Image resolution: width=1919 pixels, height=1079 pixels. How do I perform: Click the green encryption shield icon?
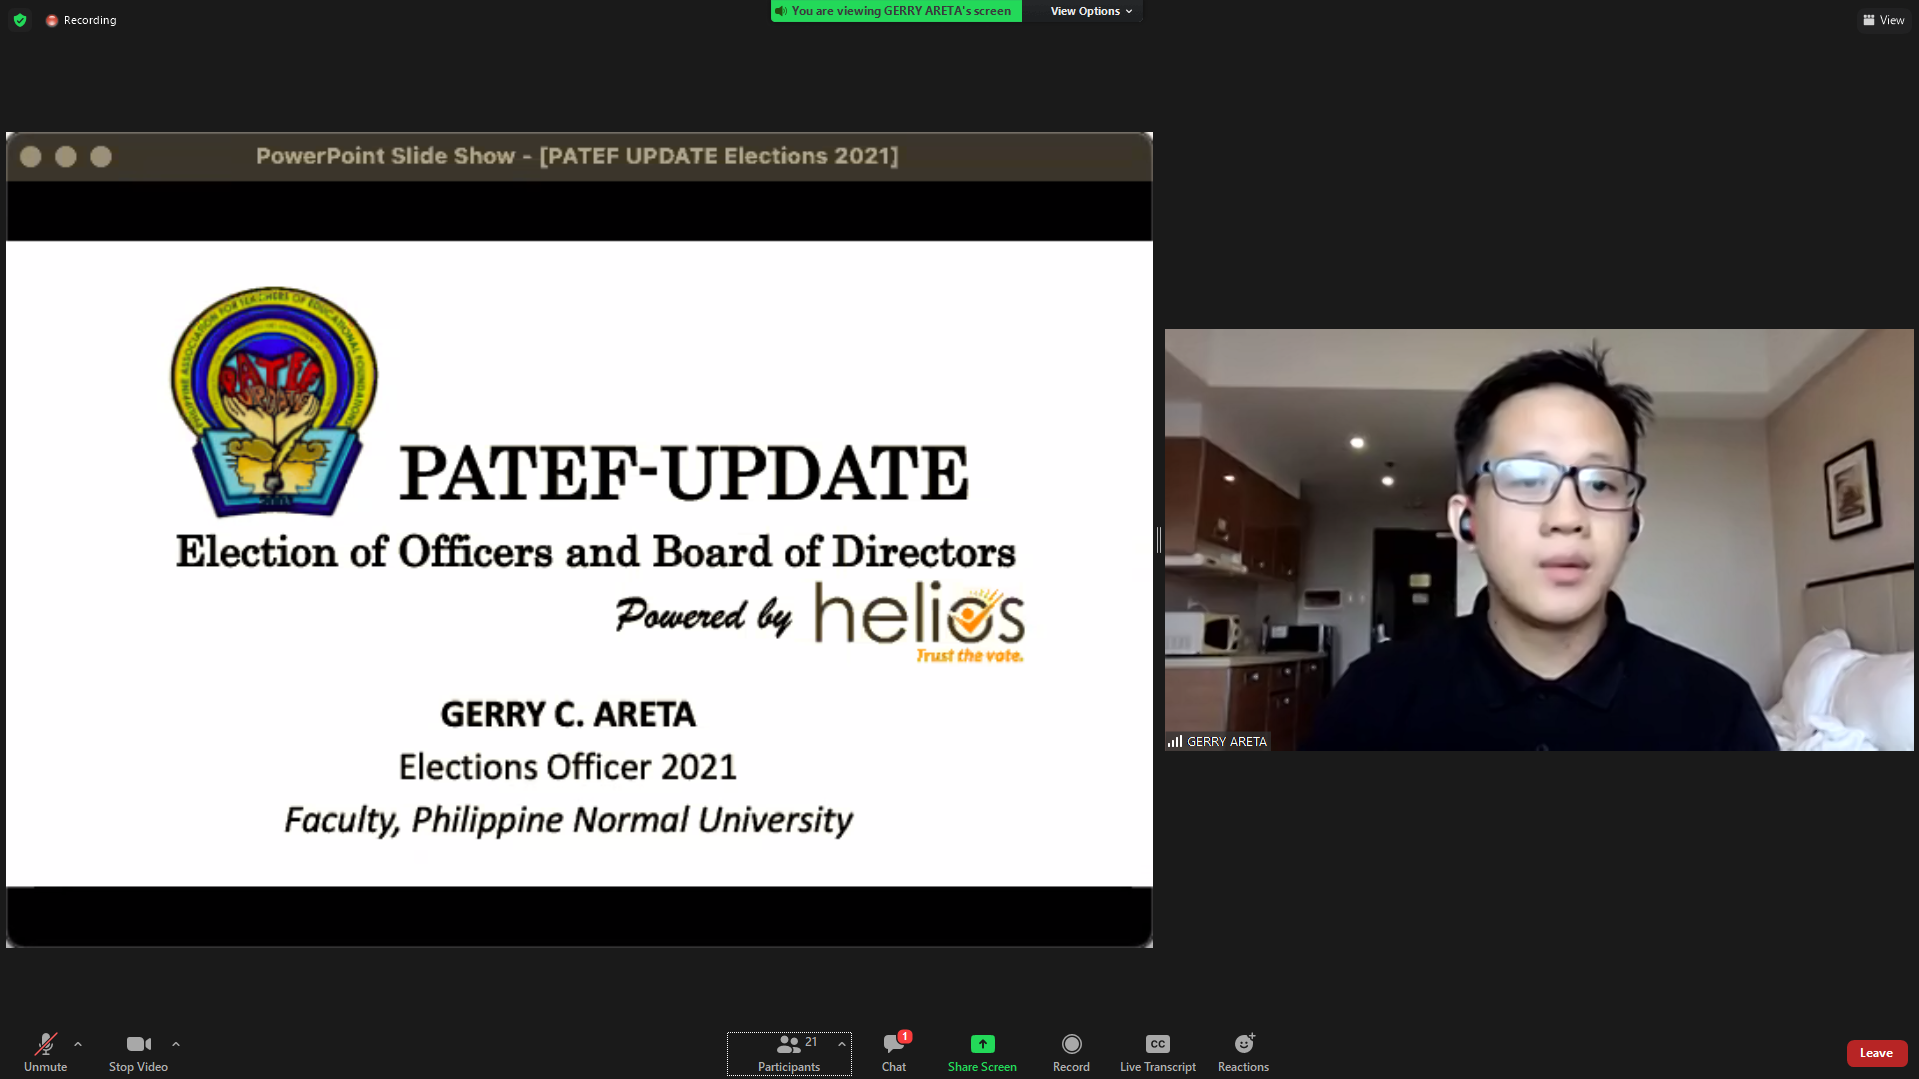pyautogui.click(x=20, y=20)
